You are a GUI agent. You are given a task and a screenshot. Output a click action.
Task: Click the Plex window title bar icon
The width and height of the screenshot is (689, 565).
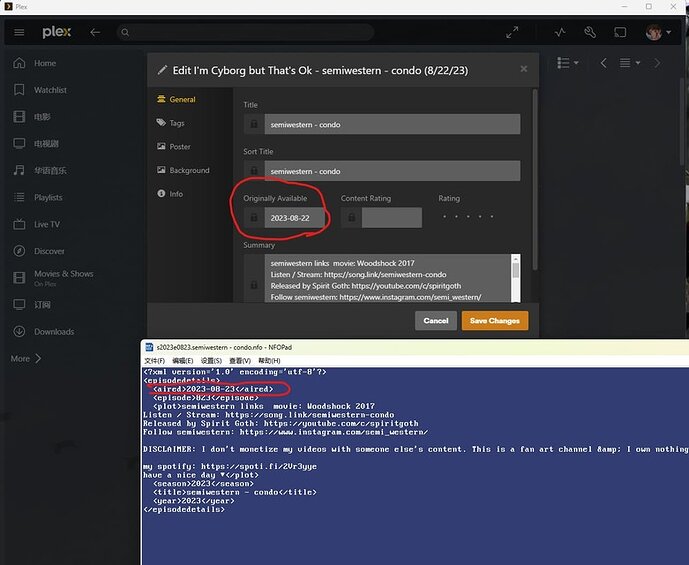[8, 7]
